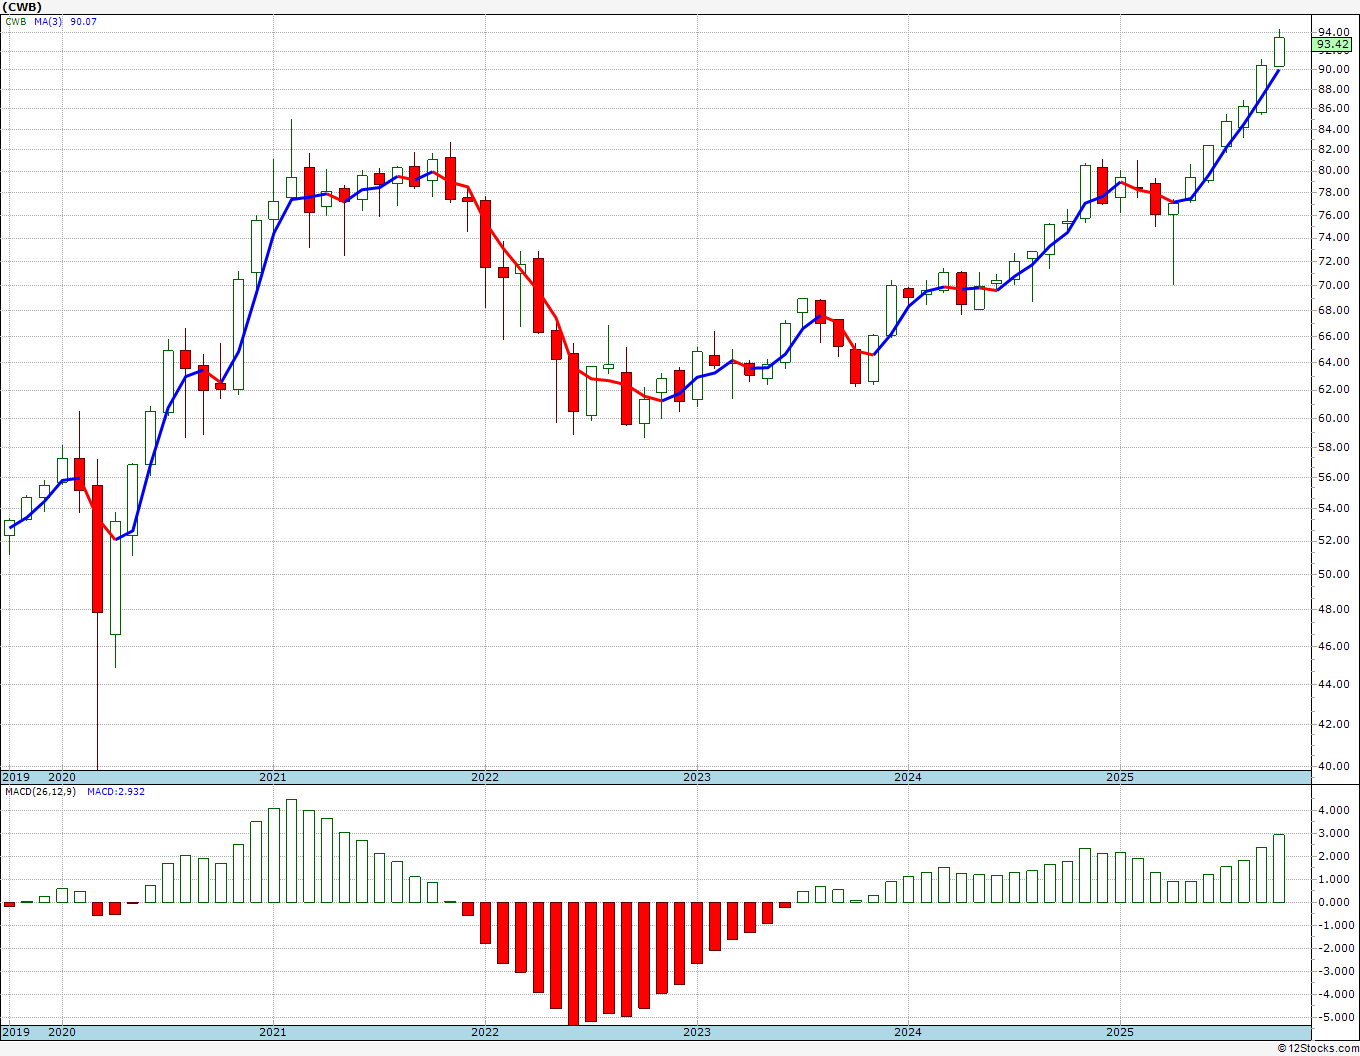Viewport: 1360px width, 1056px height.
Task: Click the 40.00 price axis label
Action: pos(1334,766)
